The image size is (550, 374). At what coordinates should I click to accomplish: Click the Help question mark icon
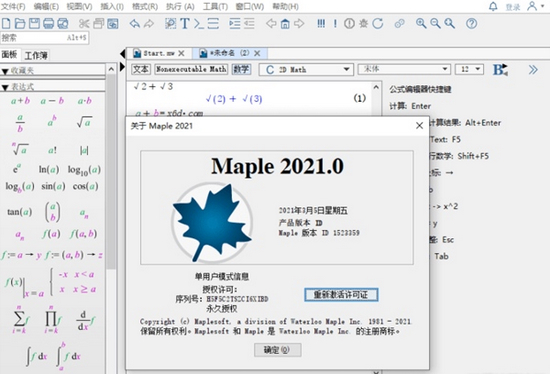click(471, 24)
